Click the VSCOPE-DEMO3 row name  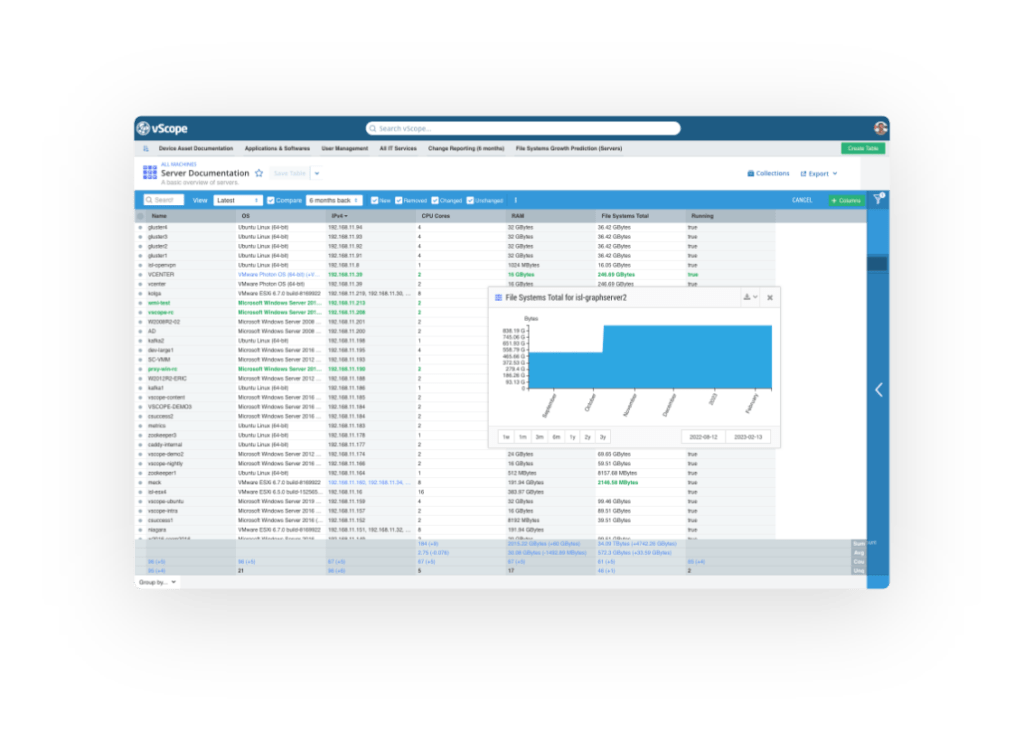coord(170,407)
